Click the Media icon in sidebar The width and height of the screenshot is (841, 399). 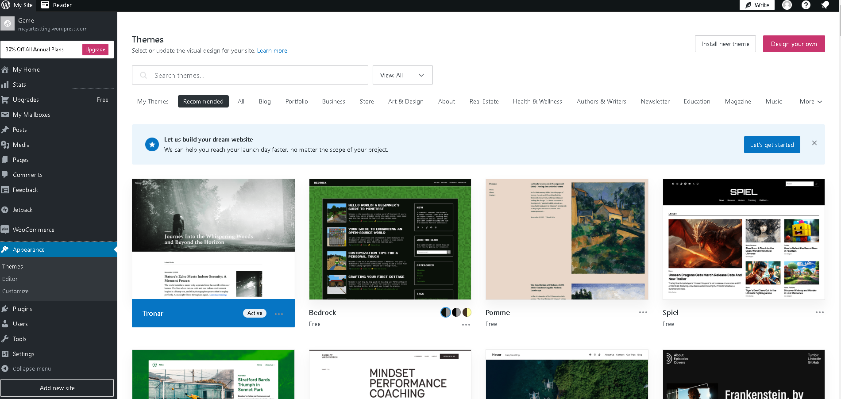[x=5, y=145]
